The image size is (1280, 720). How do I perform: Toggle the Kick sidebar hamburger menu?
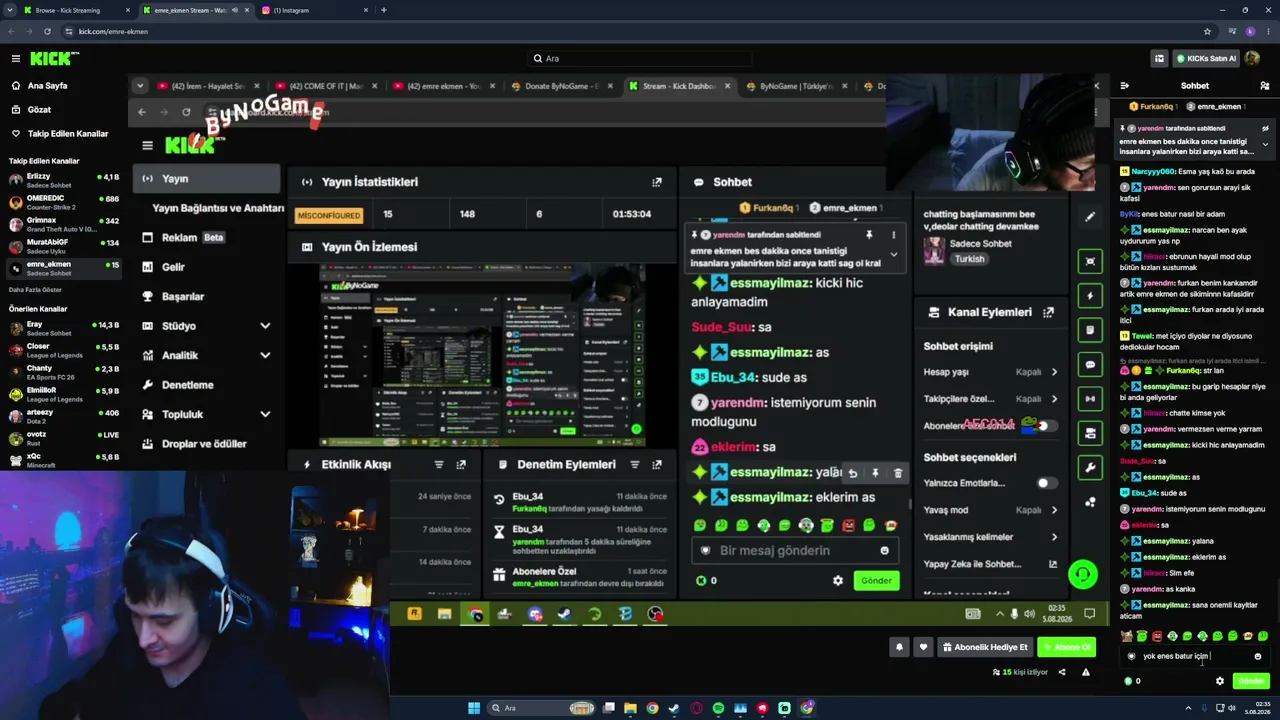click(16, 59)
